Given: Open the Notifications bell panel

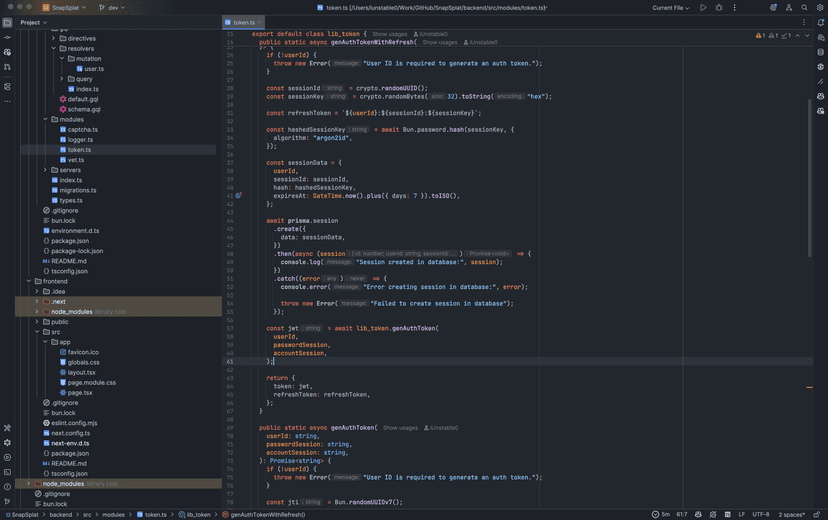Looking at the screenshot, I should pyautogui.click(x=820, y=22).
